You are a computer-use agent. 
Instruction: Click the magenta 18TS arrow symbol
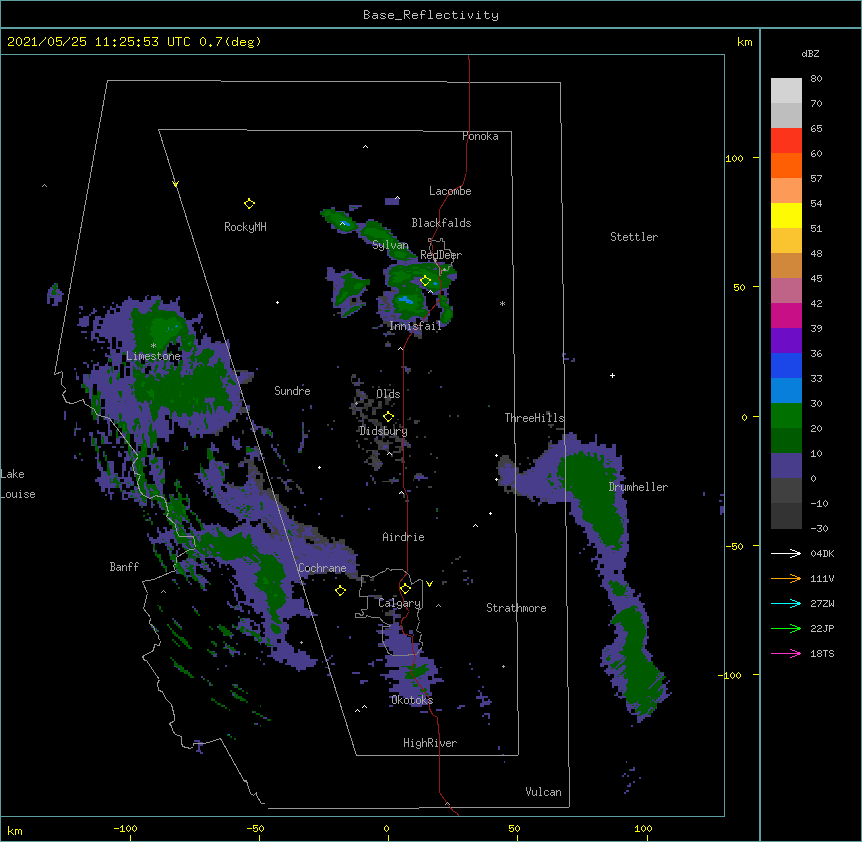[786, 653]
